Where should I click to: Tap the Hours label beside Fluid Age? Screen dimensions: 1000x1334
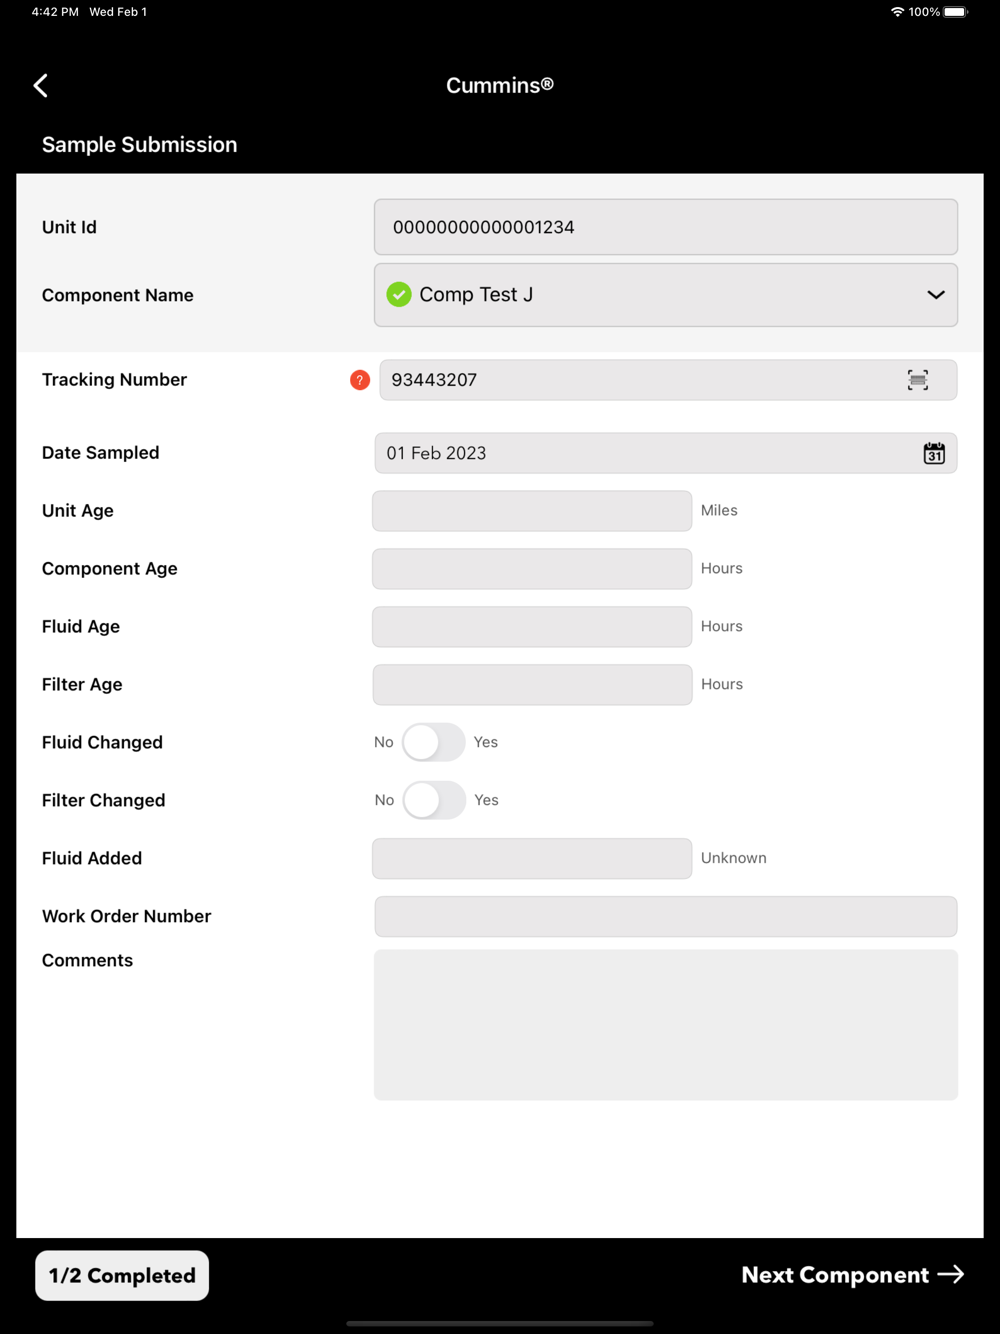tap(722, 626)
